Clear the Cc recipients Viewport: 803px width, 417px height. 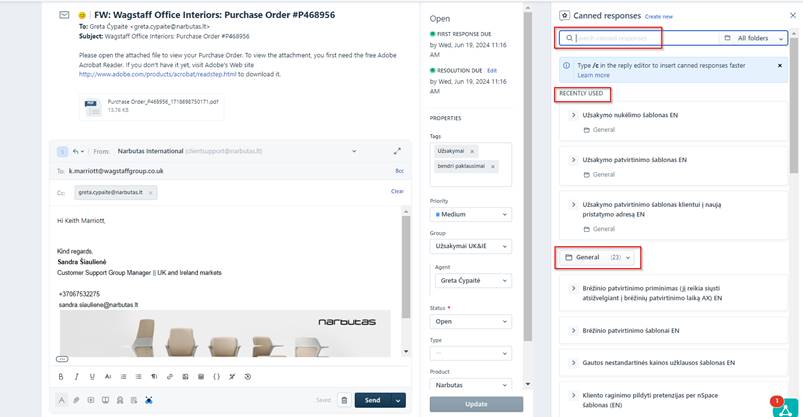pyautogui.click(x=397, y=191)
